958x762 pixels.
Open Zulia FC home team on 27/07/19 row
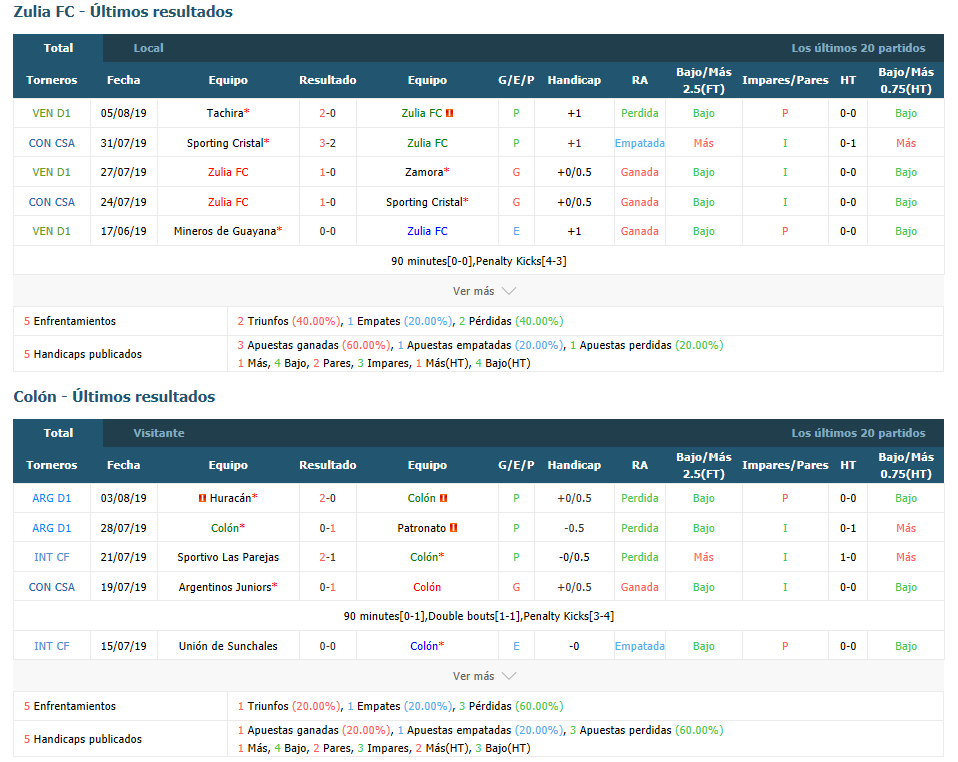point(228,172)
